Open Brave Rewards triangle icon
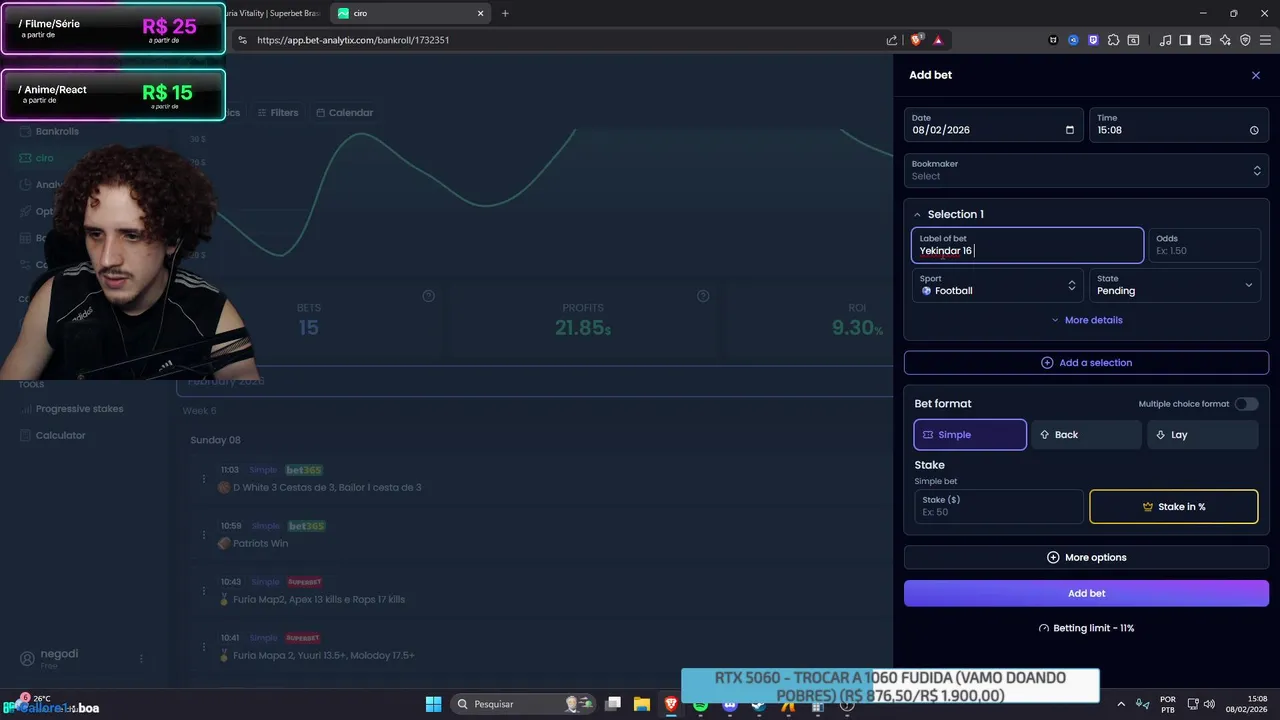1280x720 pixels. tap(938, 40)
